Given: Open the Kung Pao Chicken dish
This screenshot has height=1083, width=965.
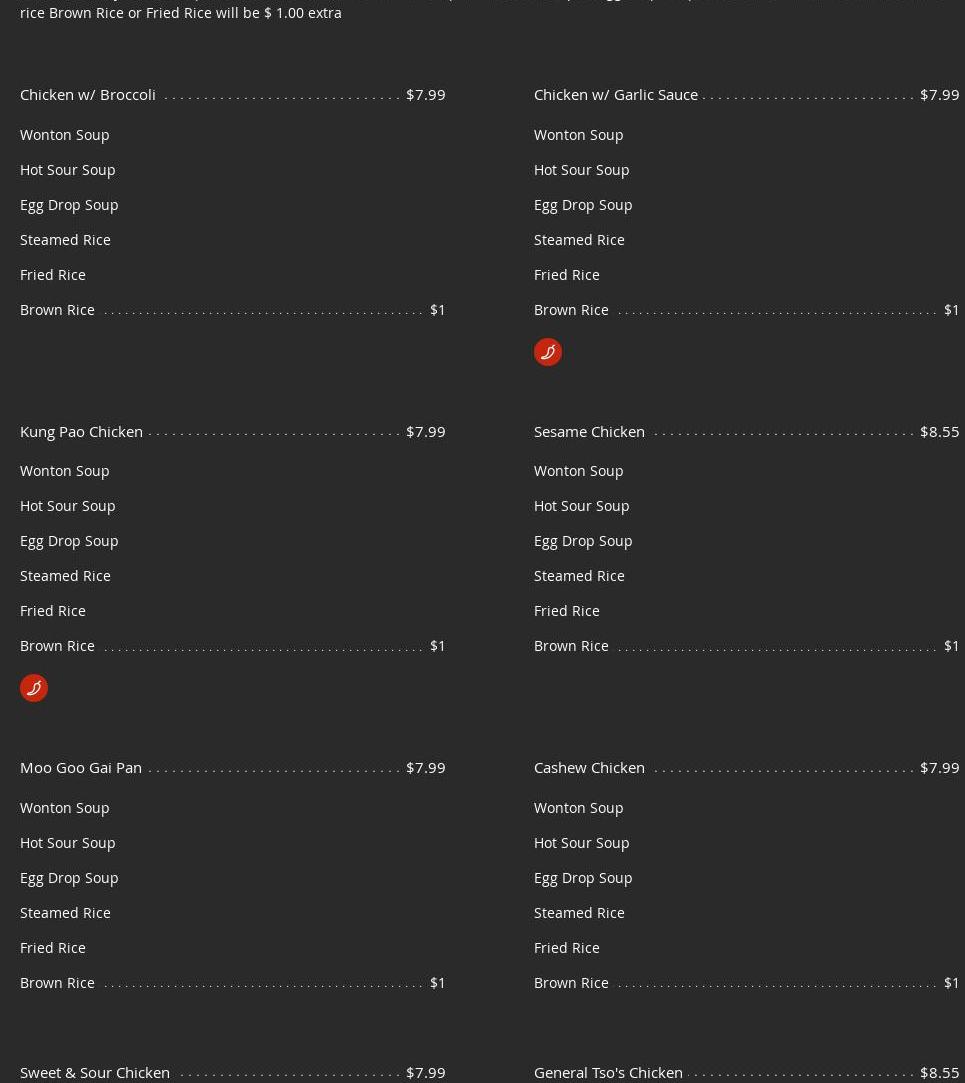Looking at the screenshot, I should [81, 431].
